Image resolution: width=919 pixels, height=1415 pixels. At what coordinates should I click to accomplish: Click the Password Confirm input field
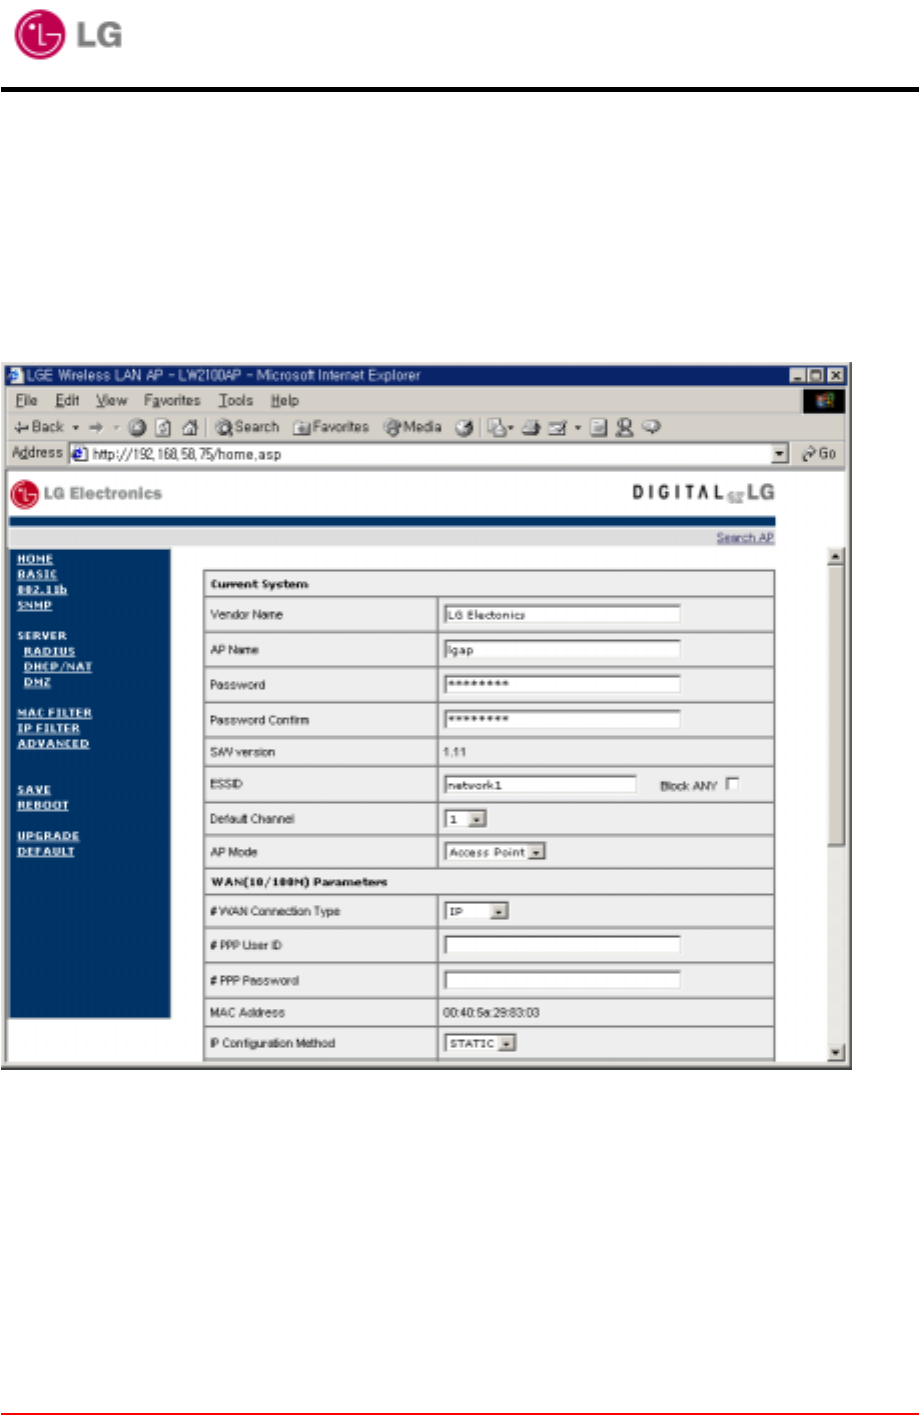562,719
